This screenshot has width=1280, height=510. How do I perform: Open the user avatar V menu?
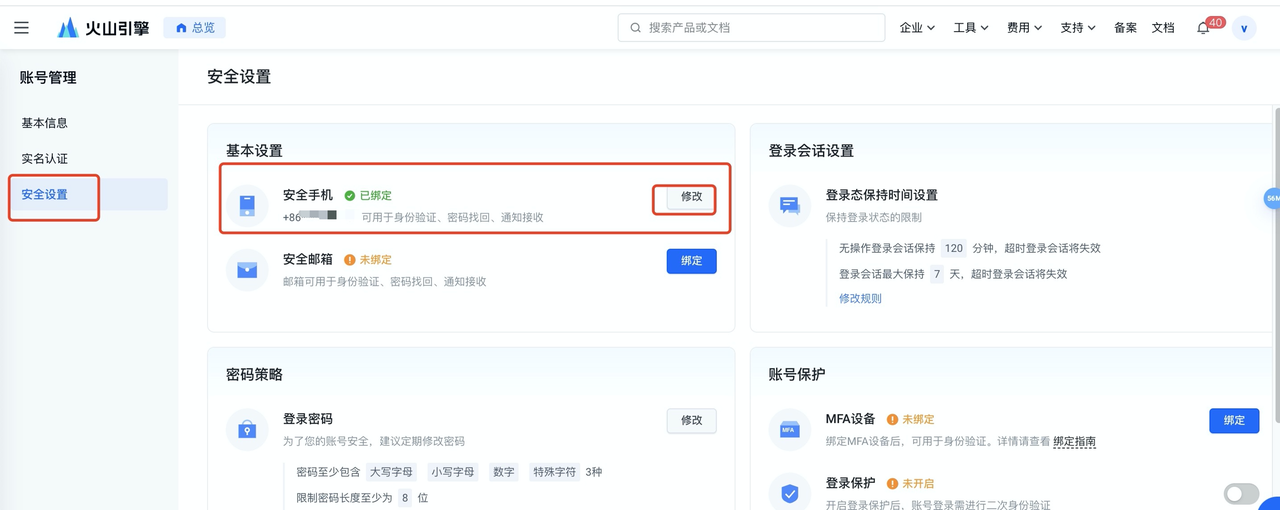pyautogui.click(x=1243, y=28)
